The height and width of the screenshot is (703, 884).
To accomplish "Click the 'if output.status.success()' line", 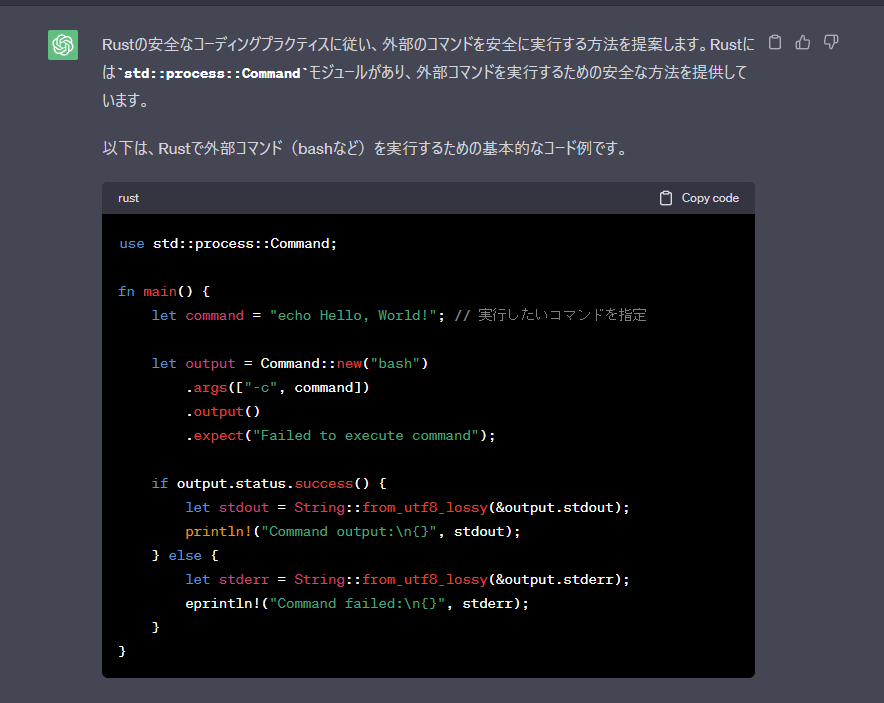I will tap(269, 484).
